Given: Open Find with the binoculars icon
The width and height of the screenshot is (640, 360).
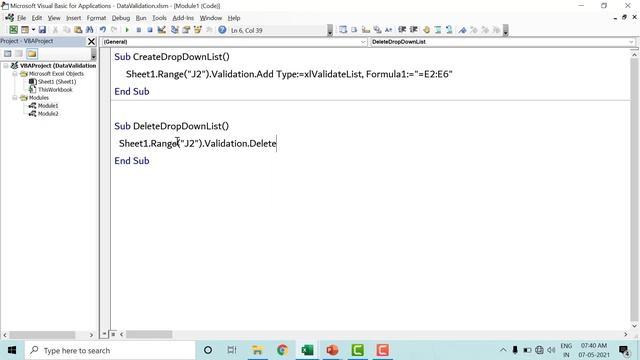Looking at the screenshot, I should pos(89,30).
